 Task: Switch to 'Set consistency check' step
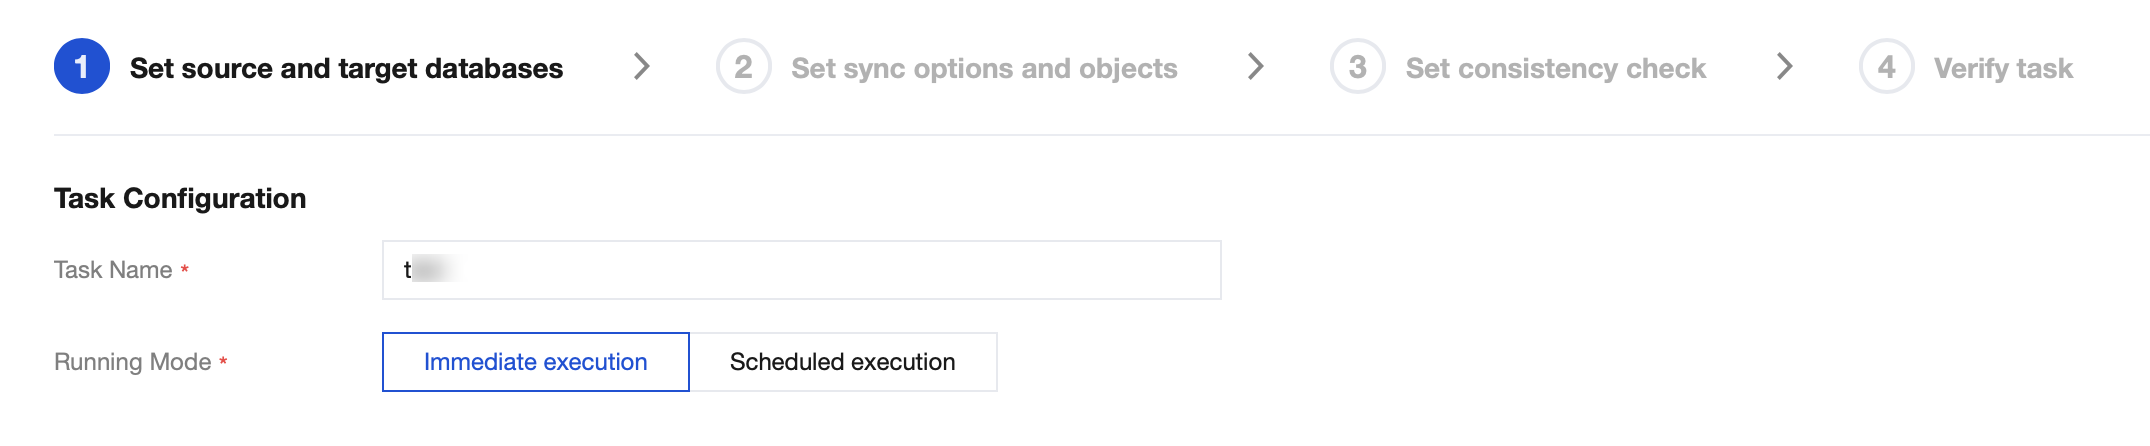point(1555,68)
